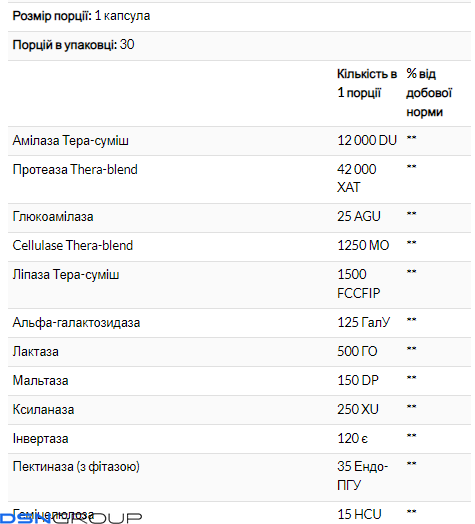Click the Мальтаза ingredient label

pos(40,381)
